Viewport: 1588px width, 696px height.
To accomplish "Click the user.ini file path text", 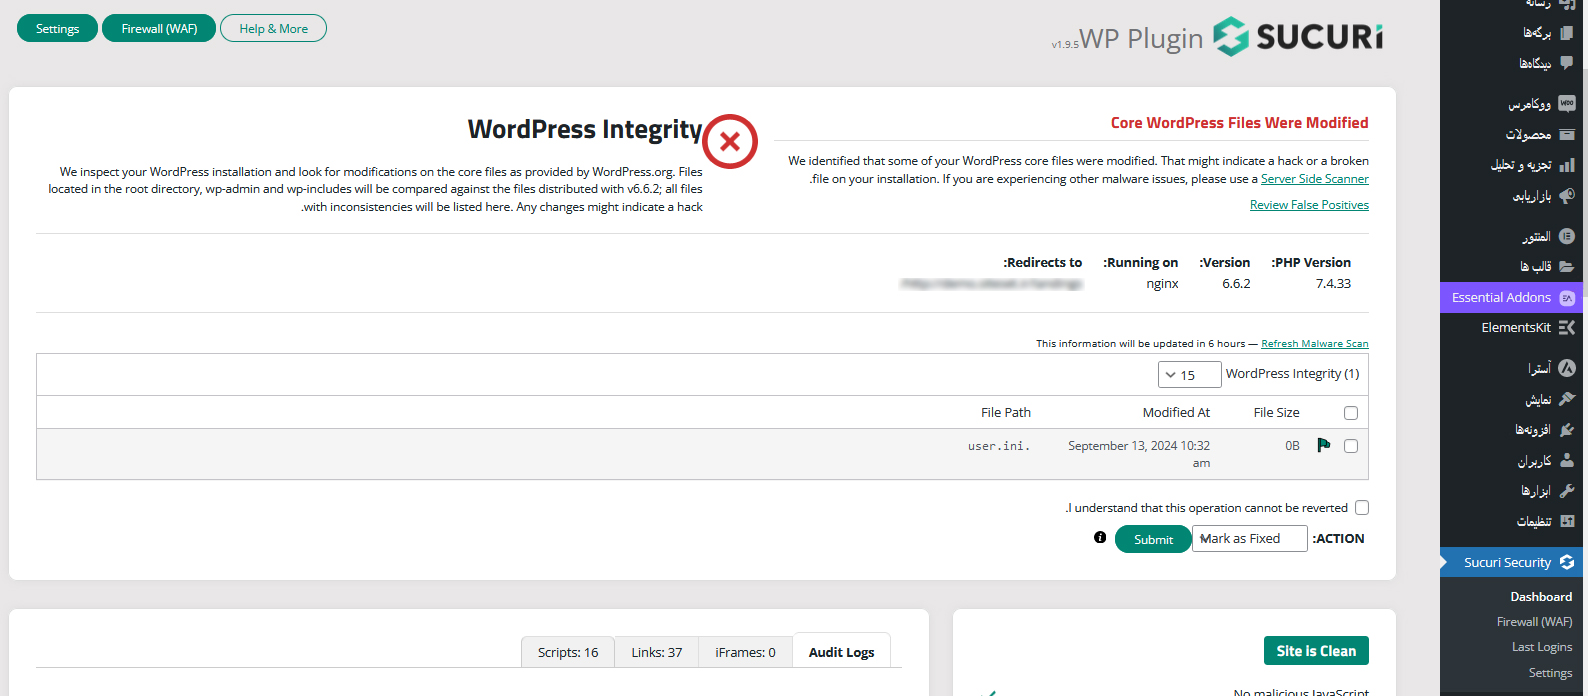I will 999,446.
